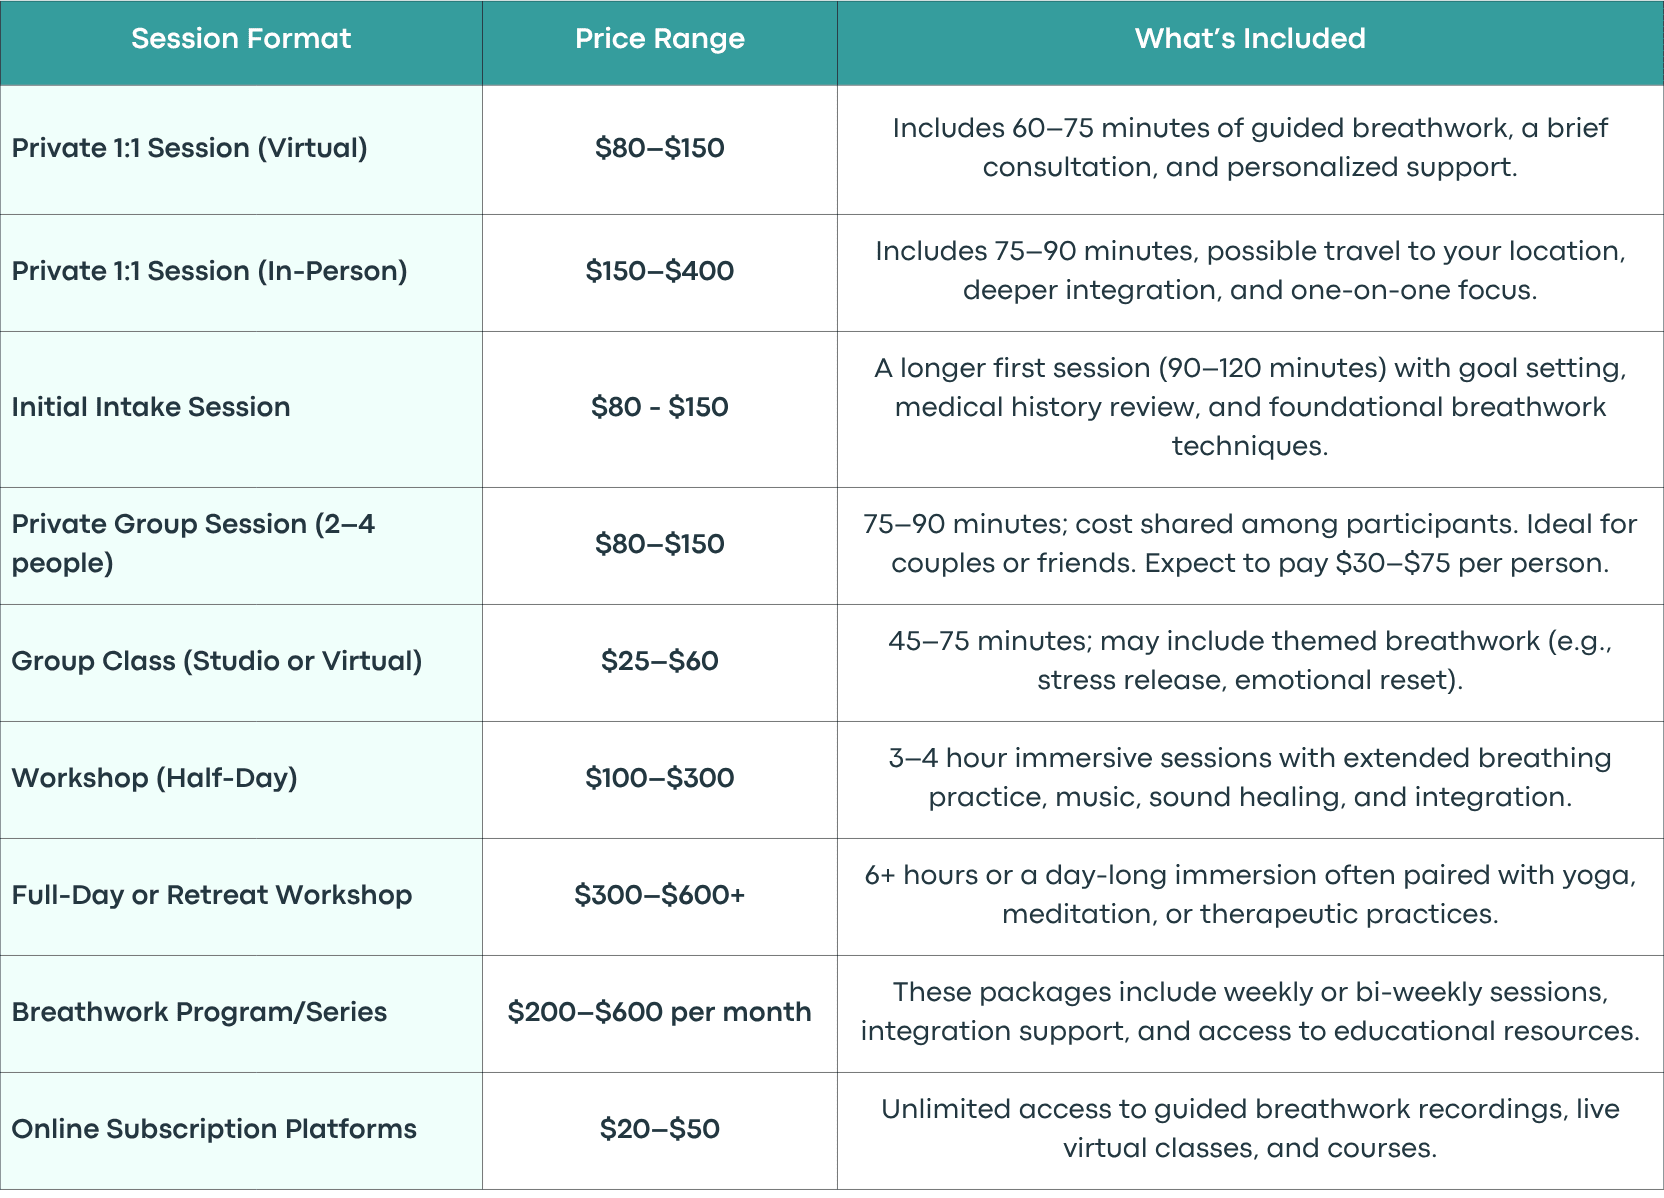Screen dimensions: 1664x1198
Task: Click the Full-Day or Retreat Workshop label
Action: coord(212,895)
